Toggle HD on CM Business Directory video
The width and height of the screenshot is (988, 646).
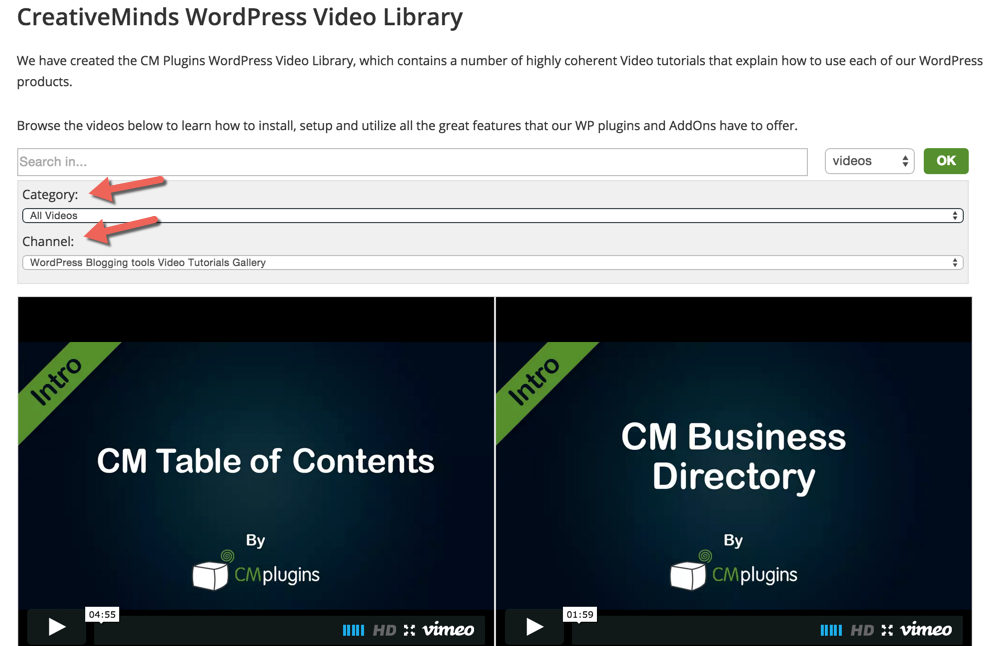[862, 630]
